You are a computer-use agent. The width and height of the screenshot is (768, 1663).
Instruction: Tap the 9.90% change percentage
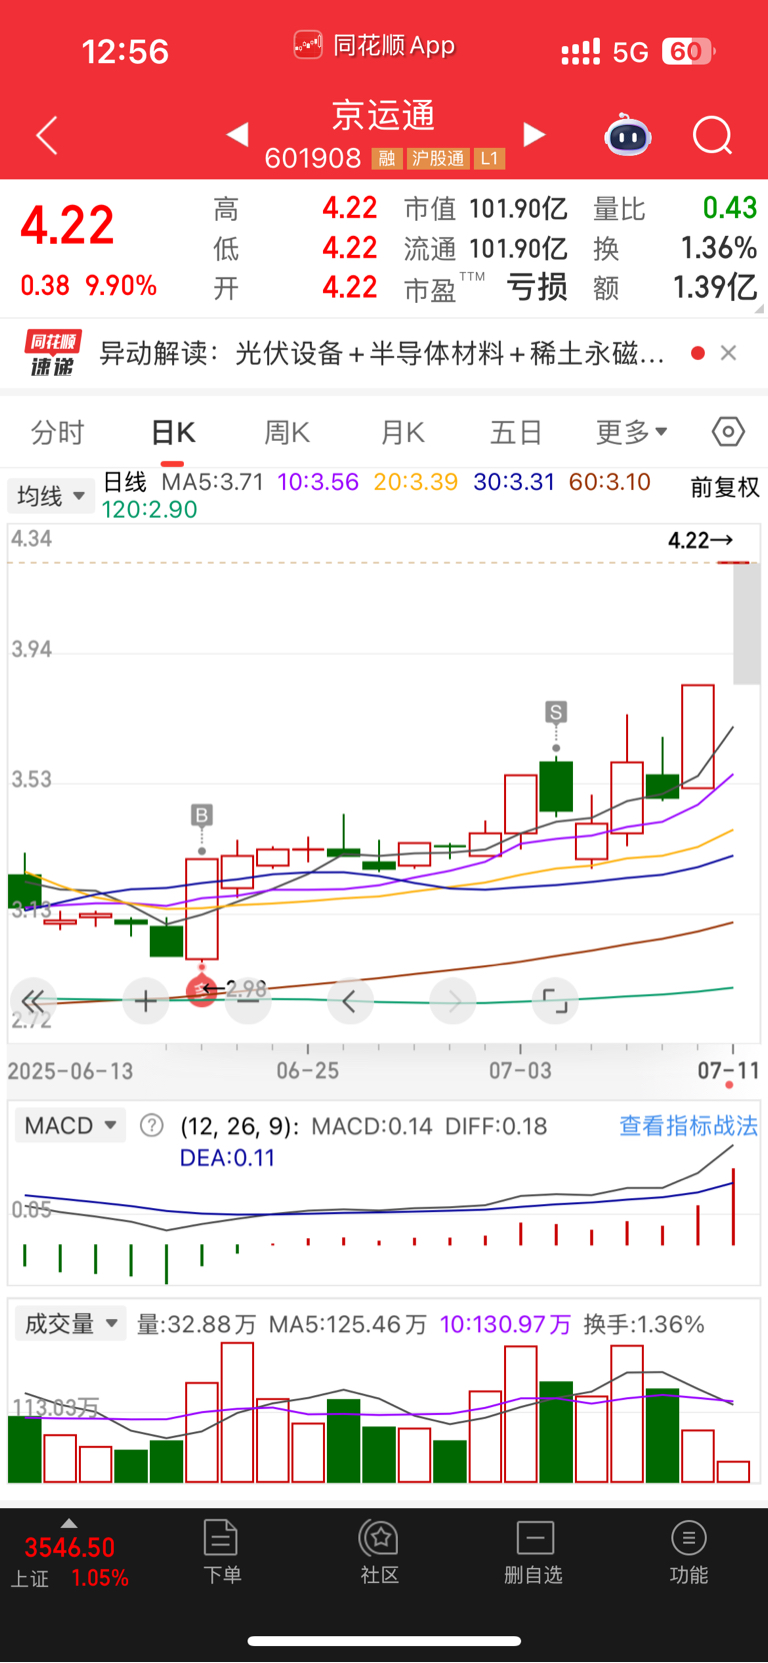[121, 286]
